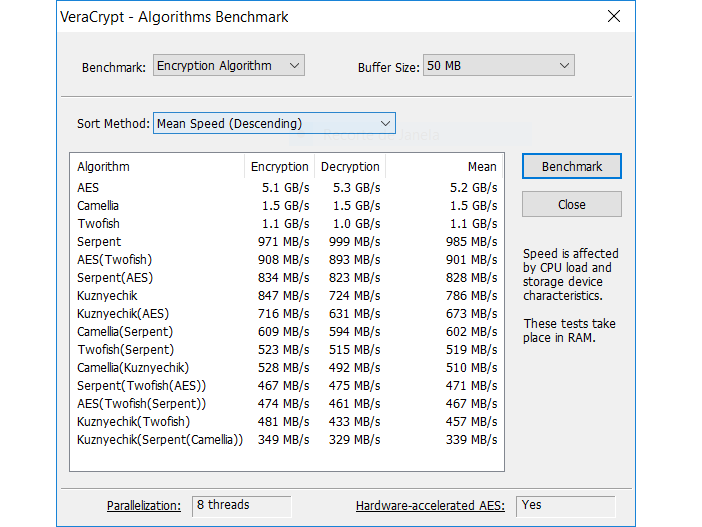
Task: Click the 475 MB/s decryption value
Action: (355, 386)
